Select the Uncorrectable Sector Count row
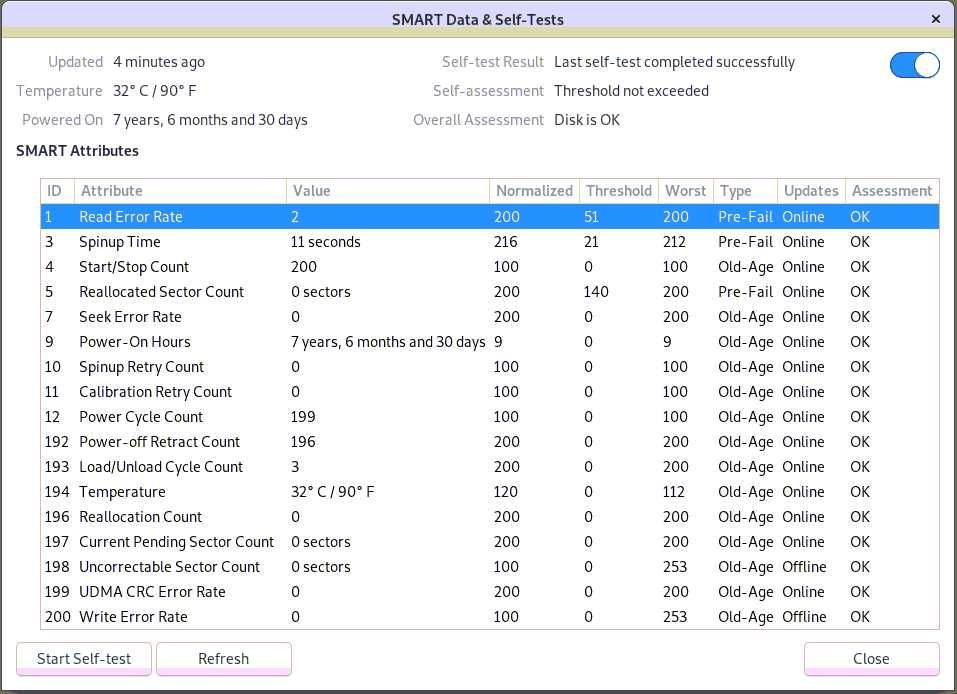Screen dimensions: 957x694 coord(489,567)
